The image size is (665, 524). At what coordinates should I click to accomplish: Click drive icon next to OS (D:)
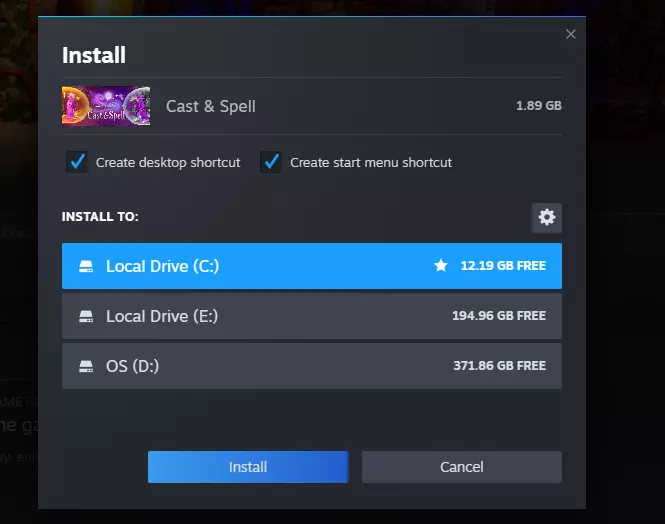click(x=86, y=366)
